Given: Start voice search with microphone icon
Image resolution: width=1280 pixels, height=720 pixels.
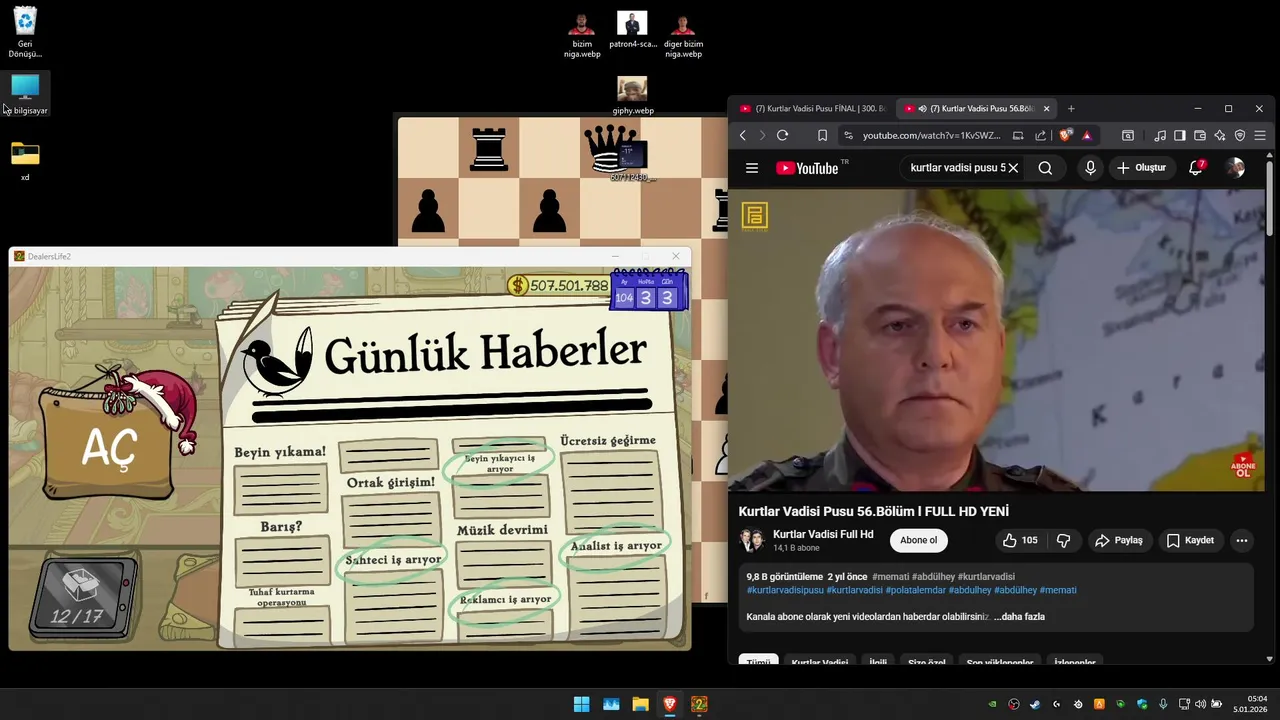Looking at the screenshot, I should [x=1091, y=168].
